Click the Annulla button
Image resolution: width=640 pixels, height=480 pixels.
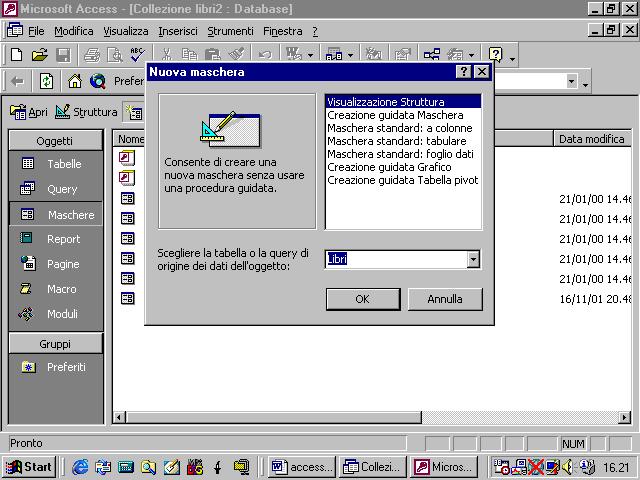point(444,299)
